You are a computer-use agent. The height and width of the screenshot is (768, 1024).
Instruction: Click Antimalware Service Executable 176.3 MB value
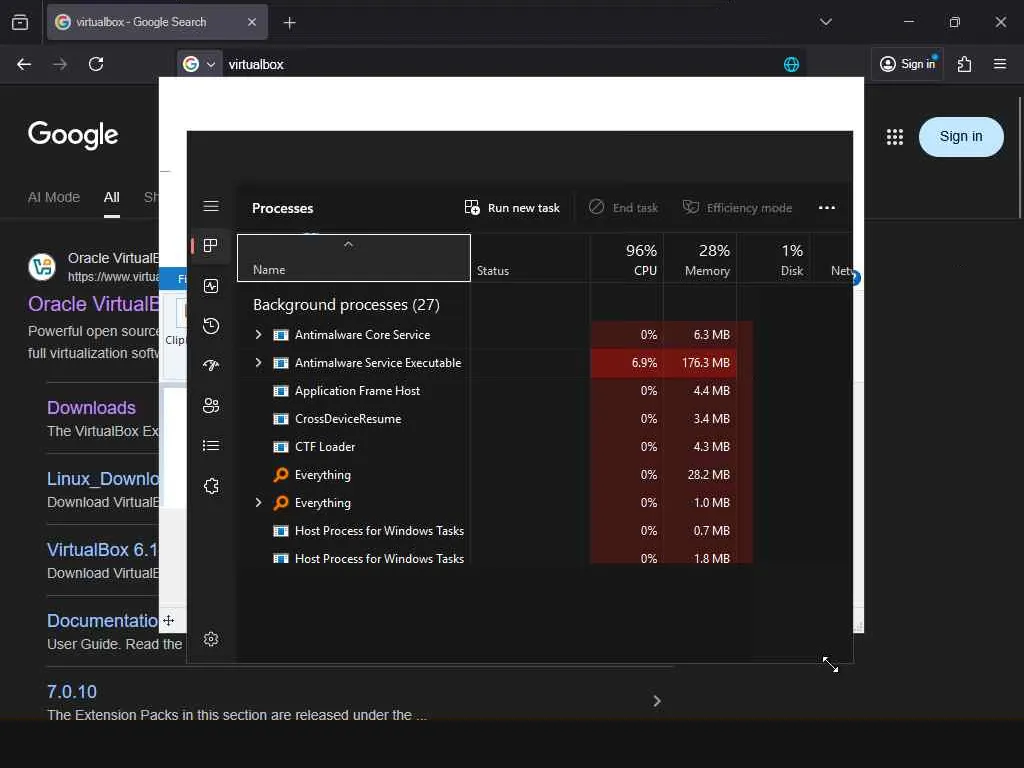[x=705, y=362]
